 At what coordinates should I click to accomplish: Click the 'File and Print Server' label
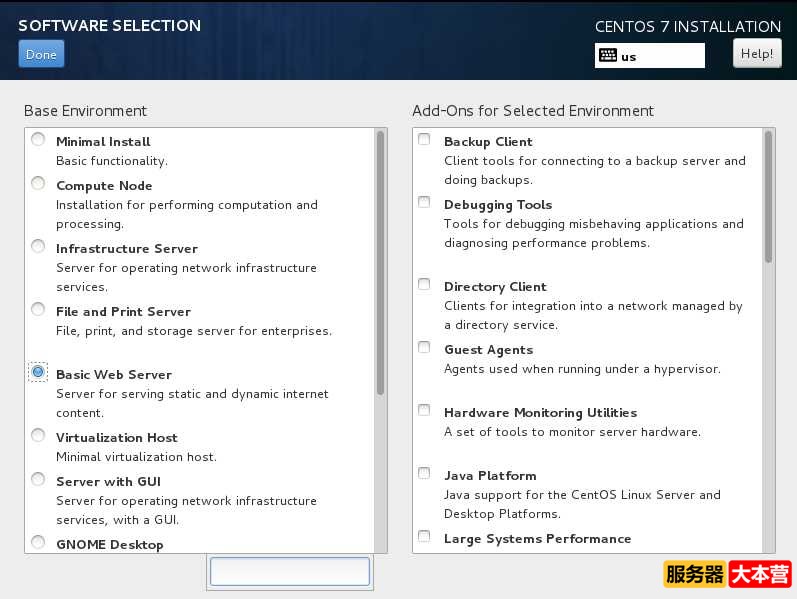tap(124, 312)
